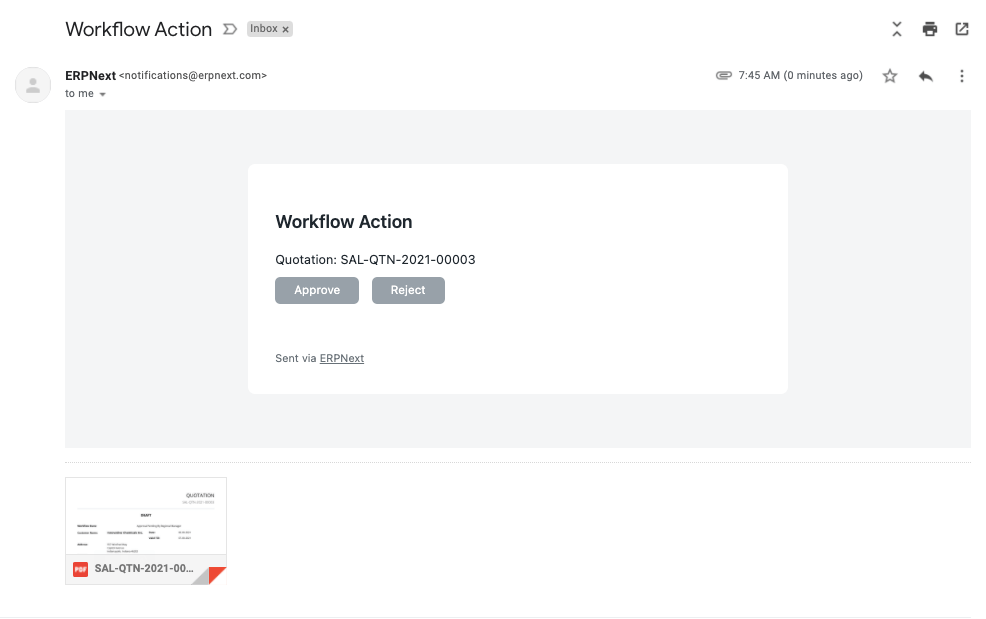Viewport: 986px width, 619px height.
Task: Open the SAL-QTN-2021-00003 attachment preview
Action: pyautogui.click(x=145, y=518)
